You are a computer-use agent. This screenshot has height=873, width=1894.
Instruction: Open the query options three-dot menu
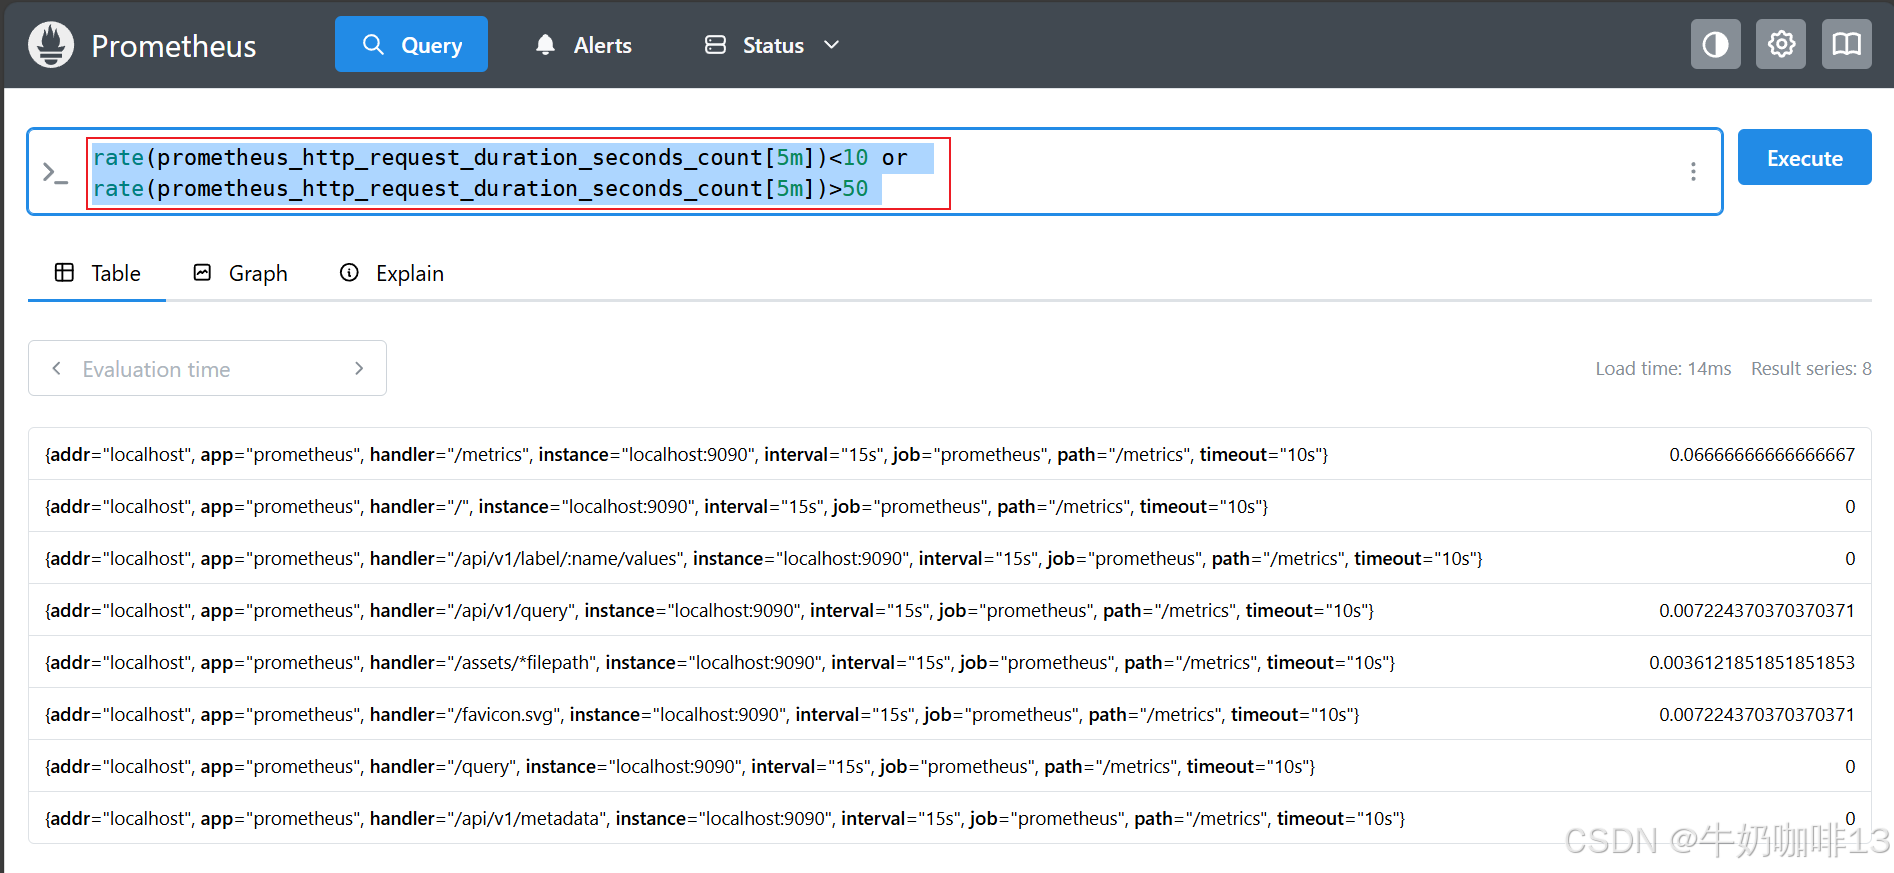coord(1693,172)
